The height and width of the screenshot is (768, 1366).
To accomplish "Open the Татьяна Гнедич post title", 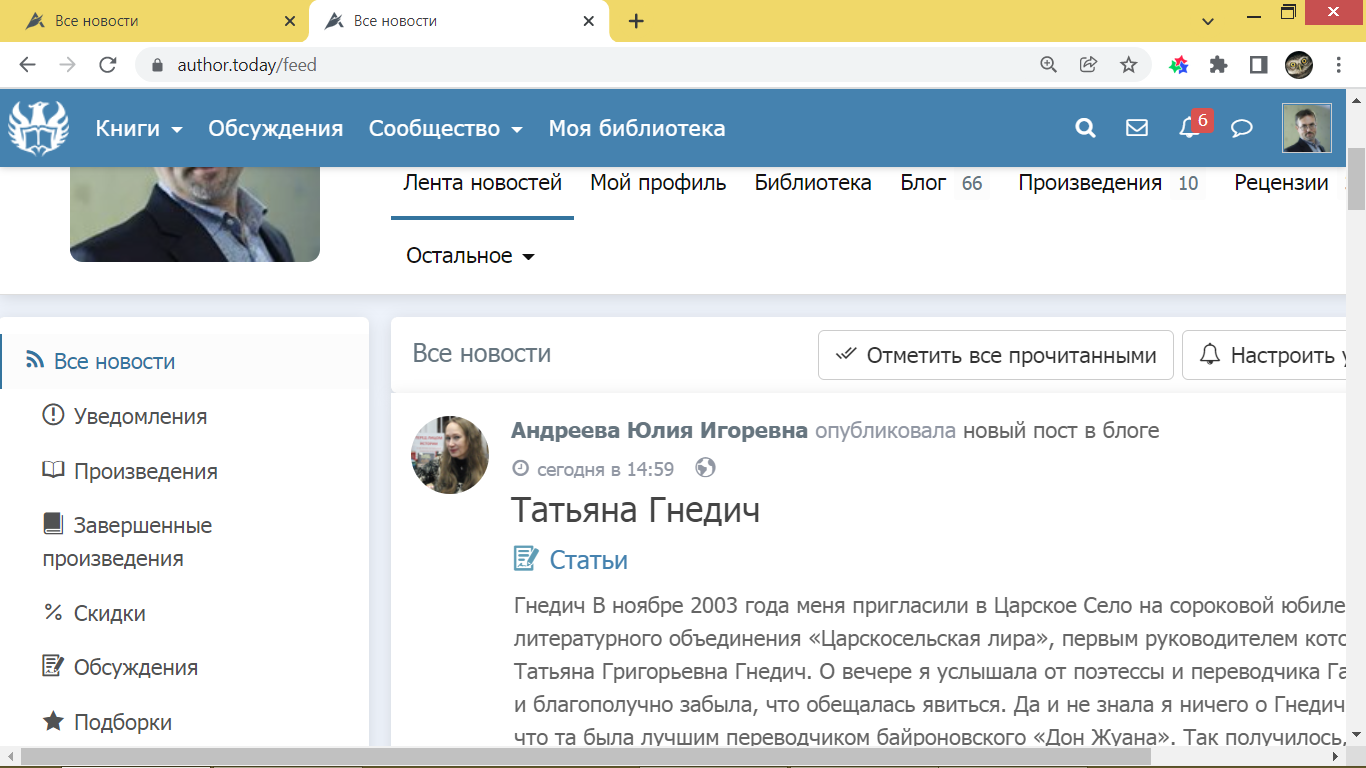I will [x=636, y=510].
